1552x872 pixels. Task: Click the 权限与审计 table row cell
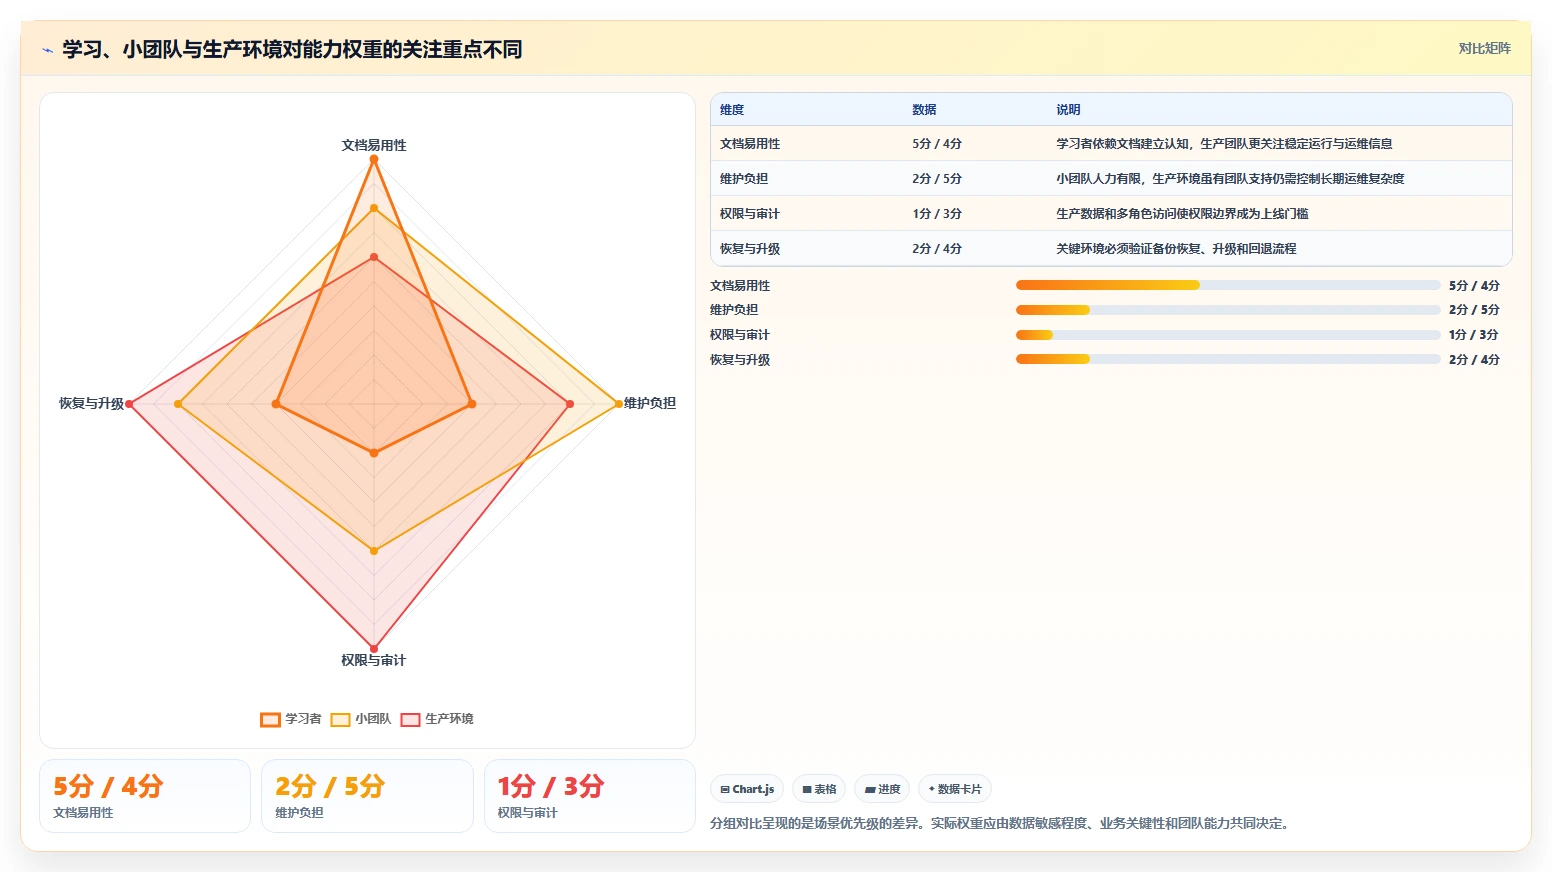pos(750,214)
